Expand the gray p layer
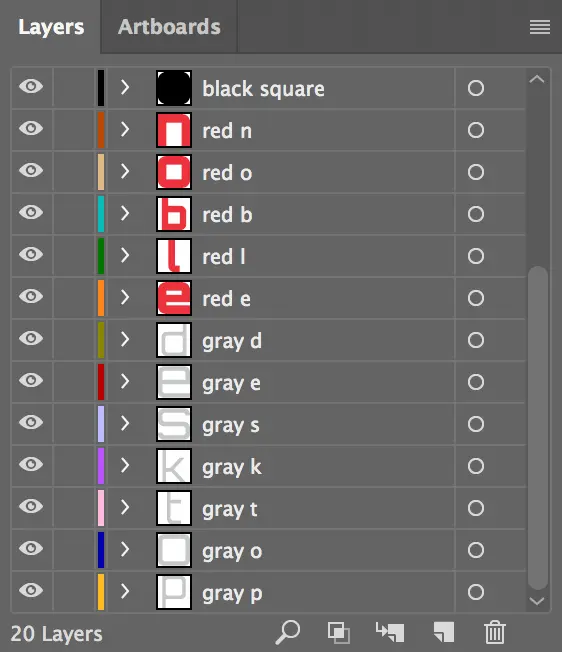Viewport: 562px width, 652px height. (125, 591)
